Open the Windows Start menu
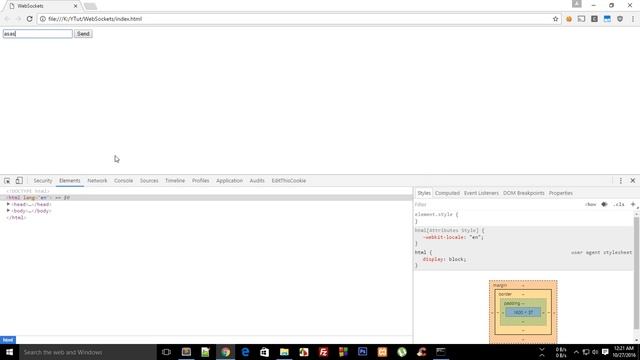The image size is (640, 360). click(9, 352)
